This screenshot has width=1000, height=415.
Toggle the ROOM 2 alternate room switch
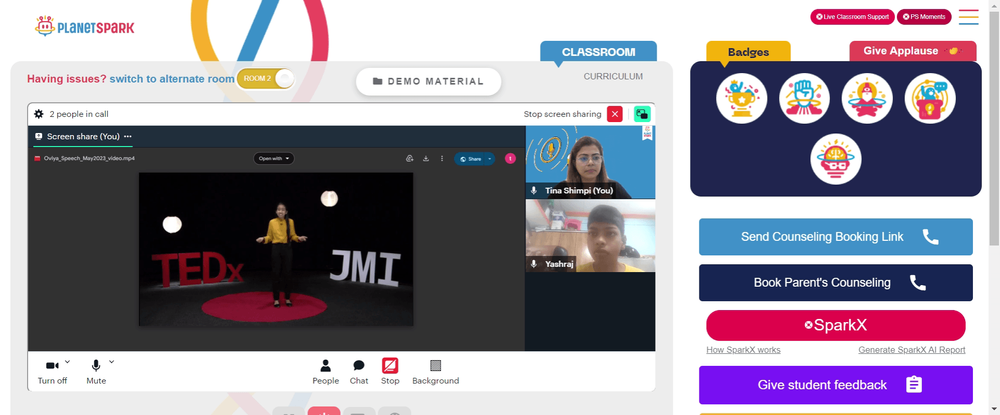coord(265,78)
